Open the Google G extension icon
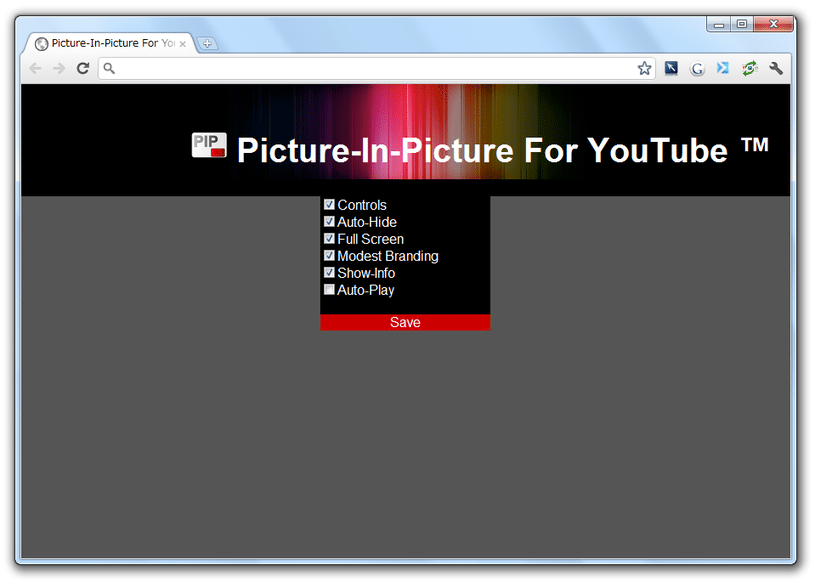This screenshot has width=815, height=582. coord(697,69)
